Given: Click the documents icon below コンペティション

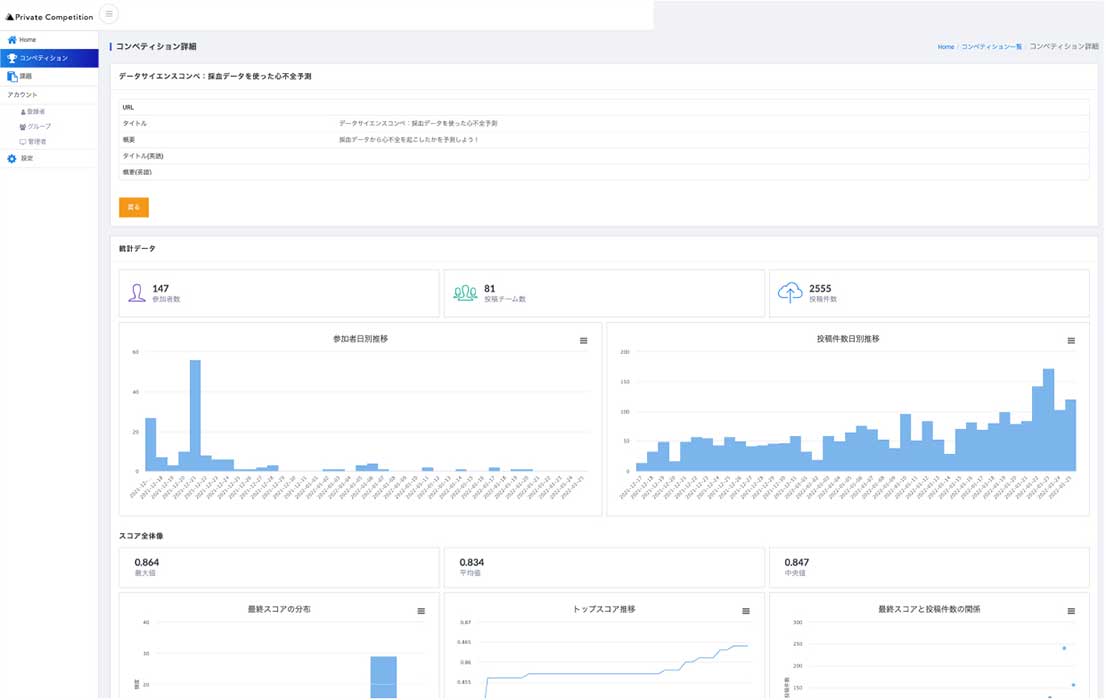Looking at the screenshot, I should click(x=12, y=76).
